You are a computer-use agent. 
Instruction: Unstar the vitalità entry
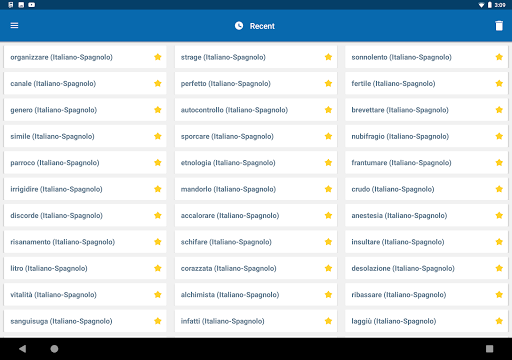click(158, 294)
